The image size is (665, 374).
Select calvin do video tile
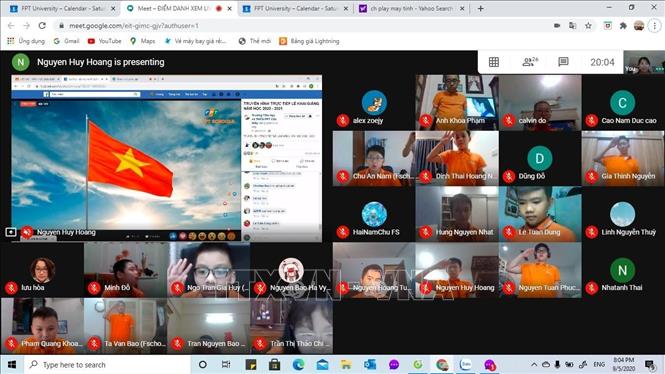tap(540, 103)
